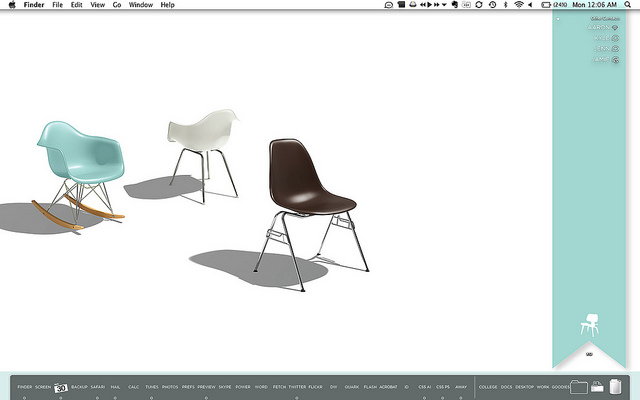
Task: Open the Window menu
Action: [x=141, y=5]
